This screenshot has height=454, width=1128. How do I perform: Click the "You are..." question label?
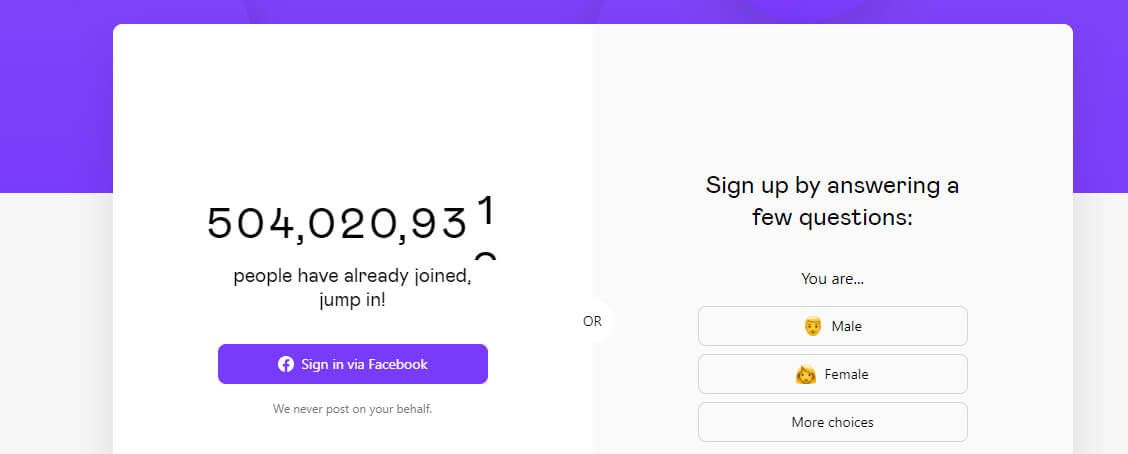[832, 278]
